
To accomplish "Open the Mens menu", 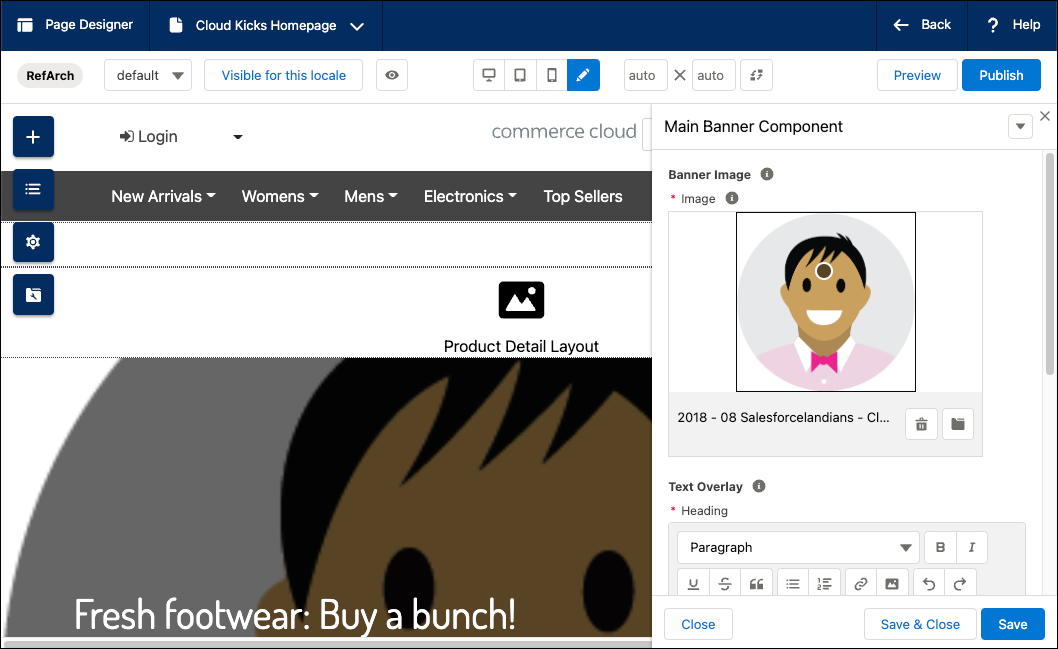I will point(371,196).
